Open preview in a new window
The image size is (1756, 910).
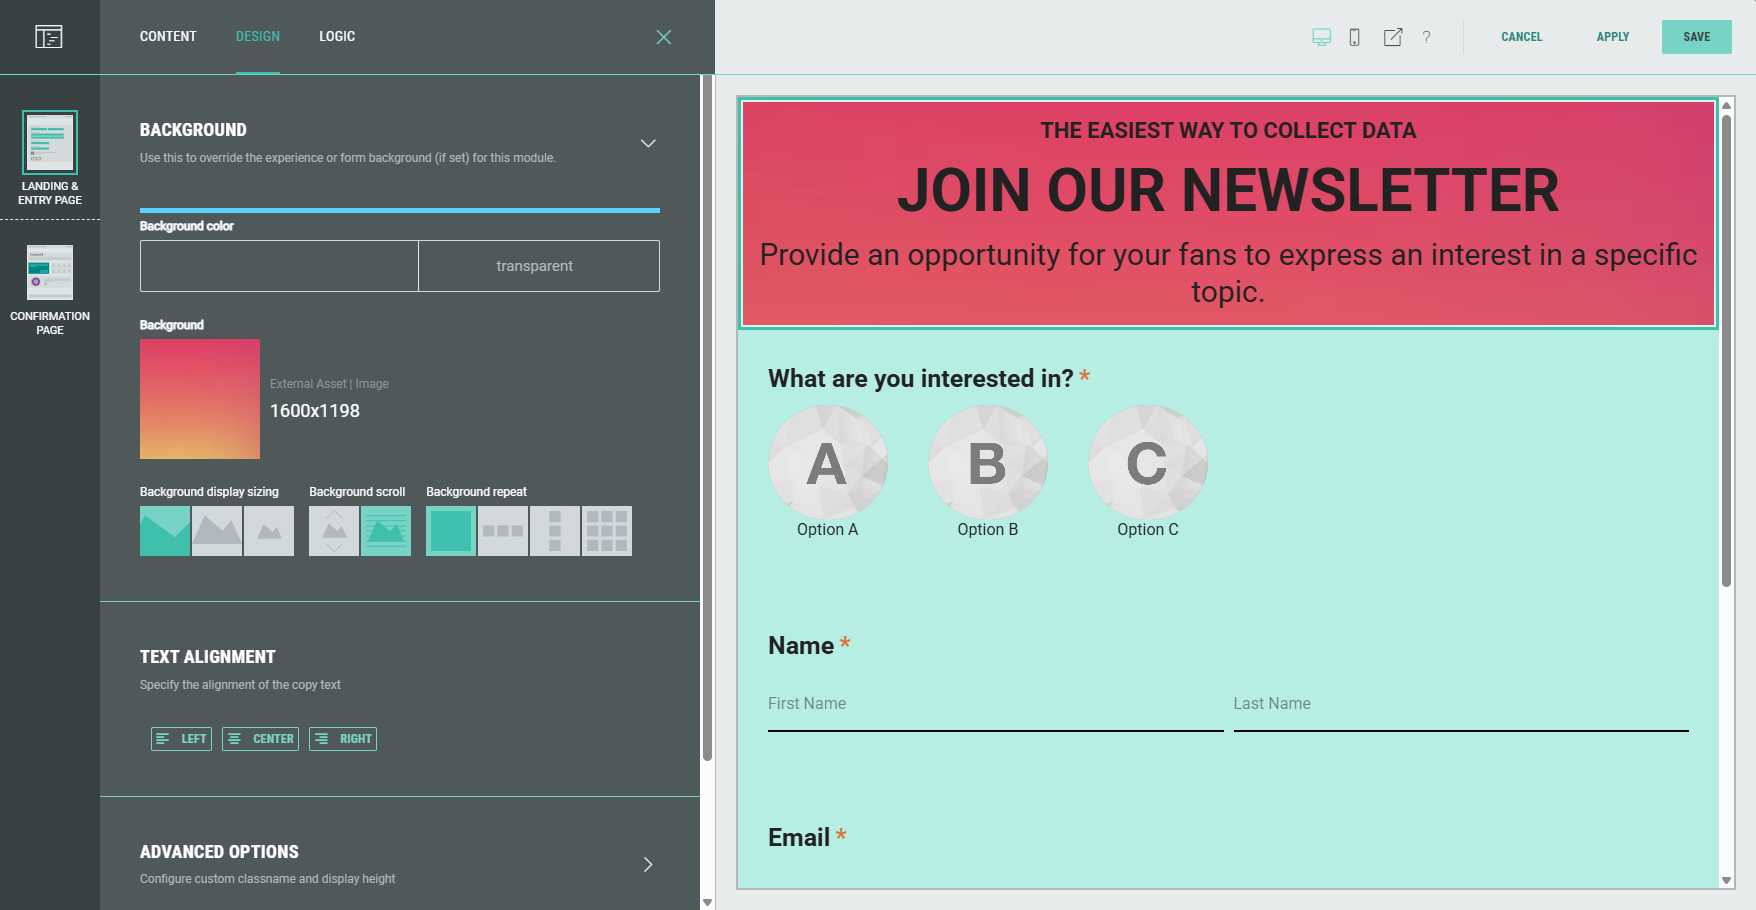(1392, 37)
